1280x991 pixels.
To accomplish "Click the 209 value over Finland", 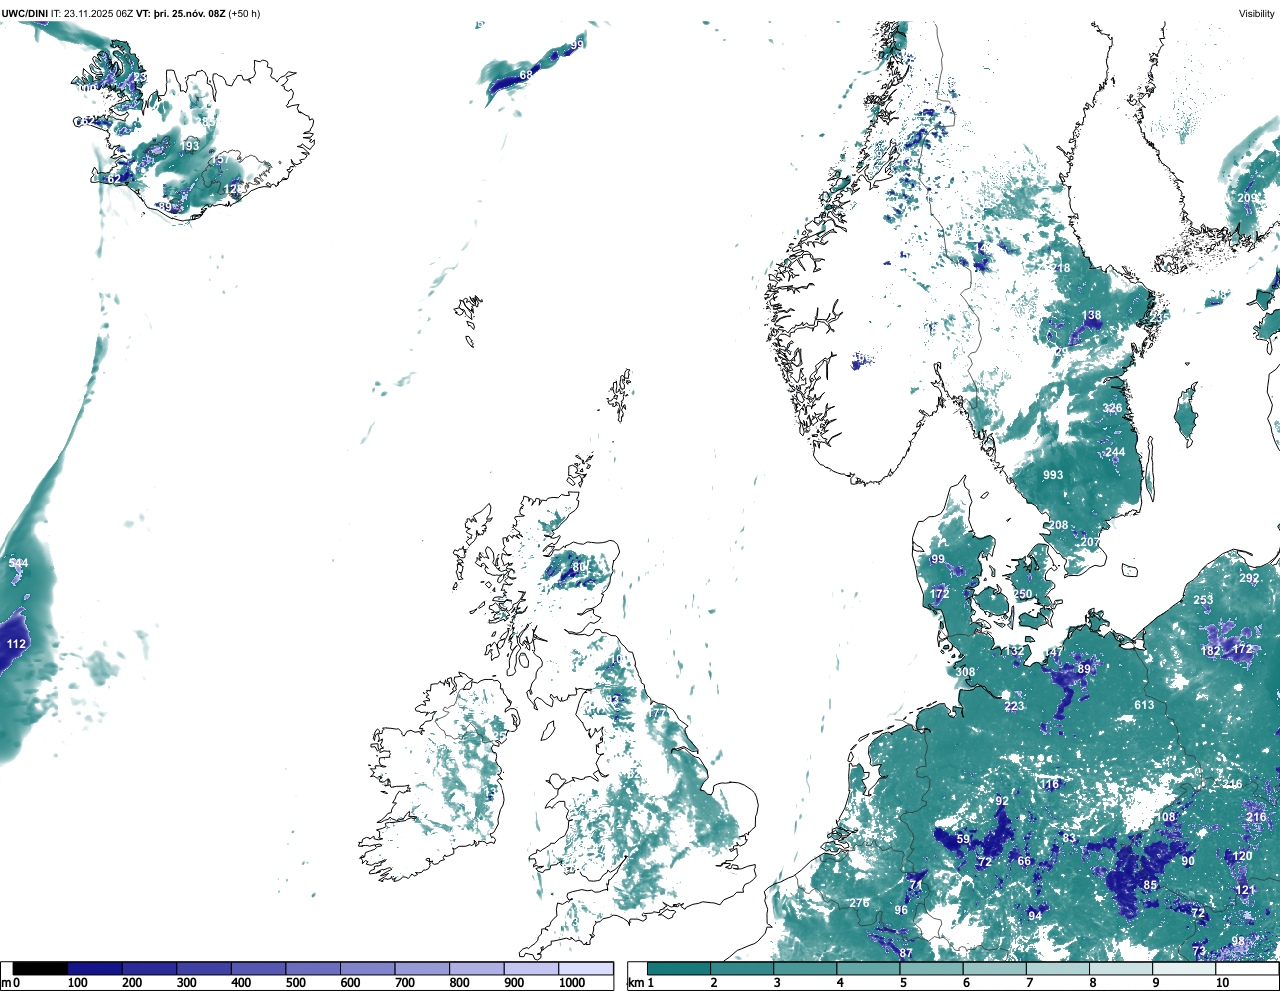I will point(1246,198).
